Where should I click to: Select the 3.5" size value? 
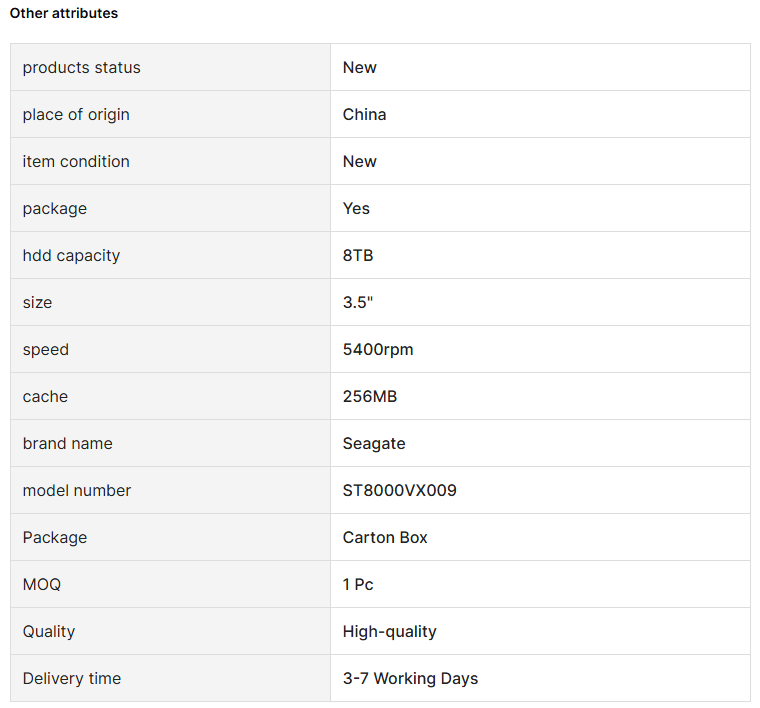[x=357, y=303]
